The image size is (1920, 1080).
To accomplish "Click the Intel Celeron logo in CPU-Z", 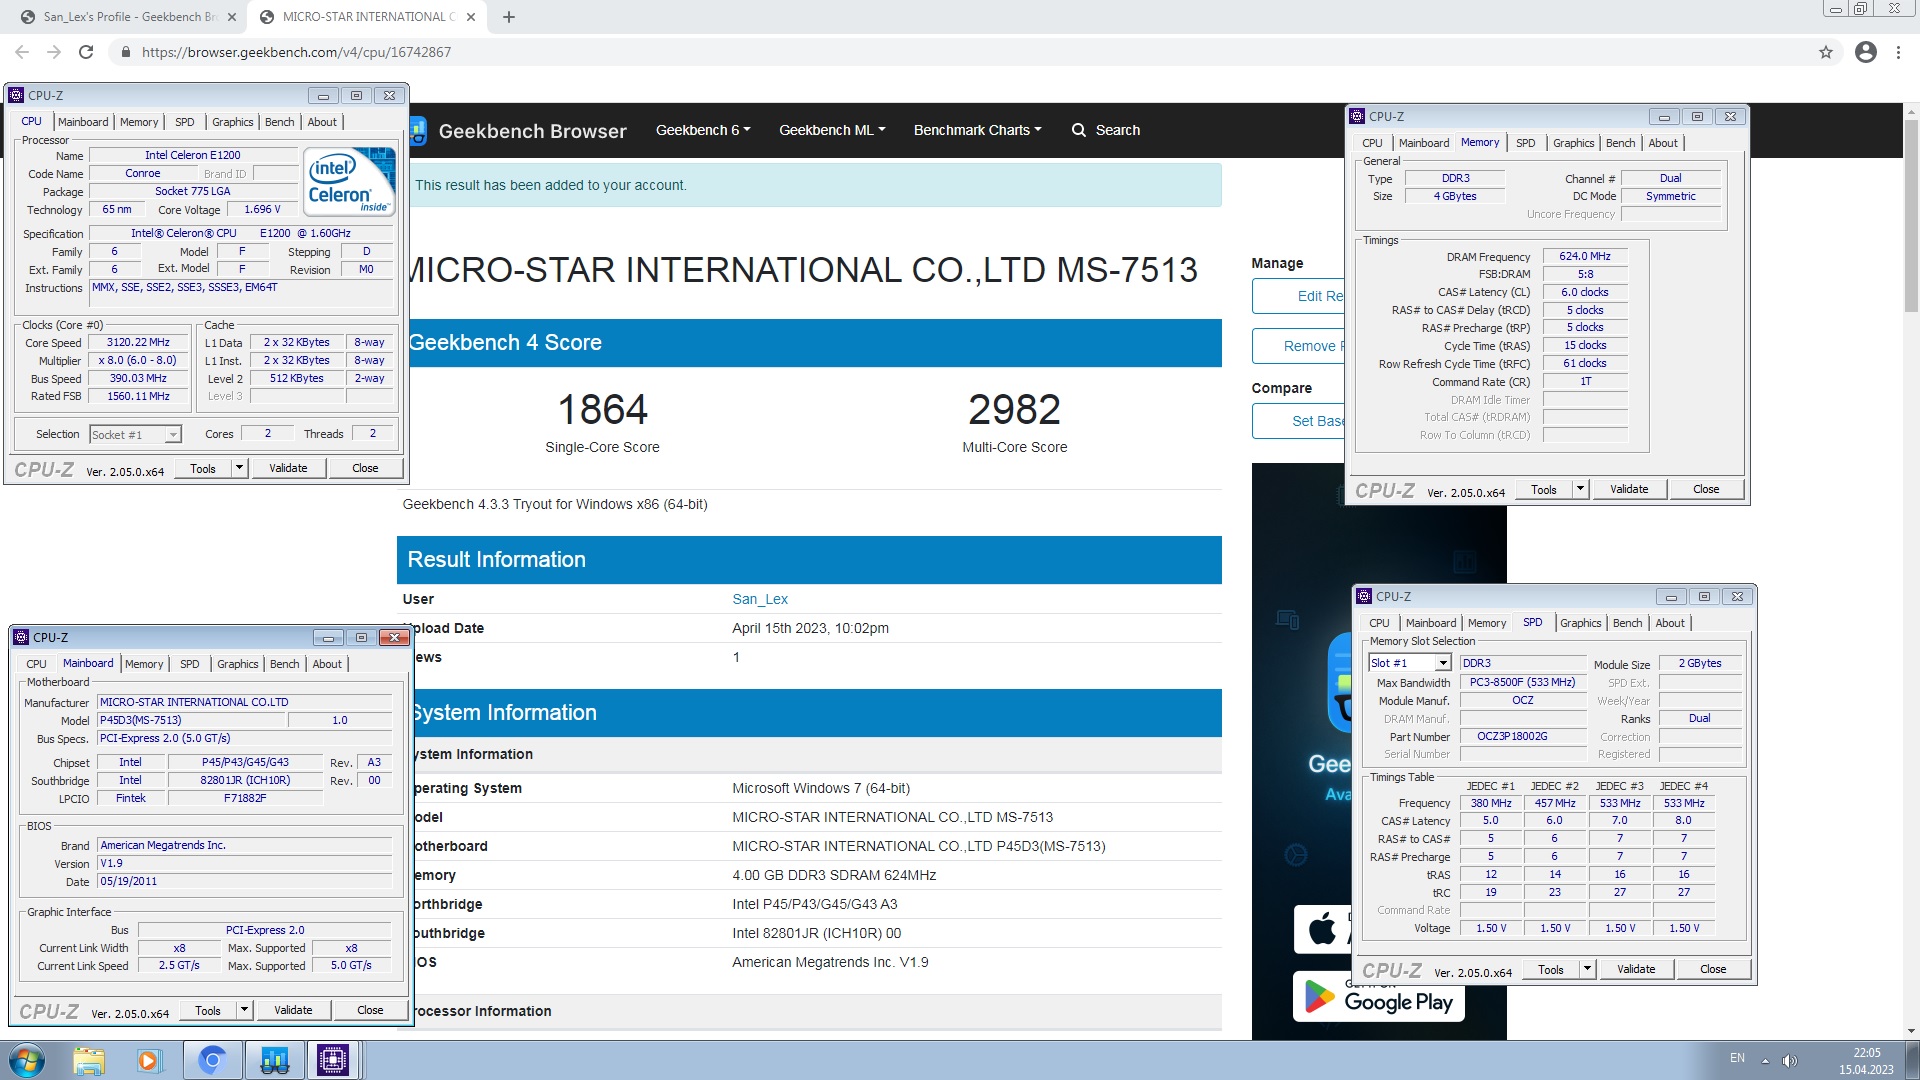I will click(350, 181).
